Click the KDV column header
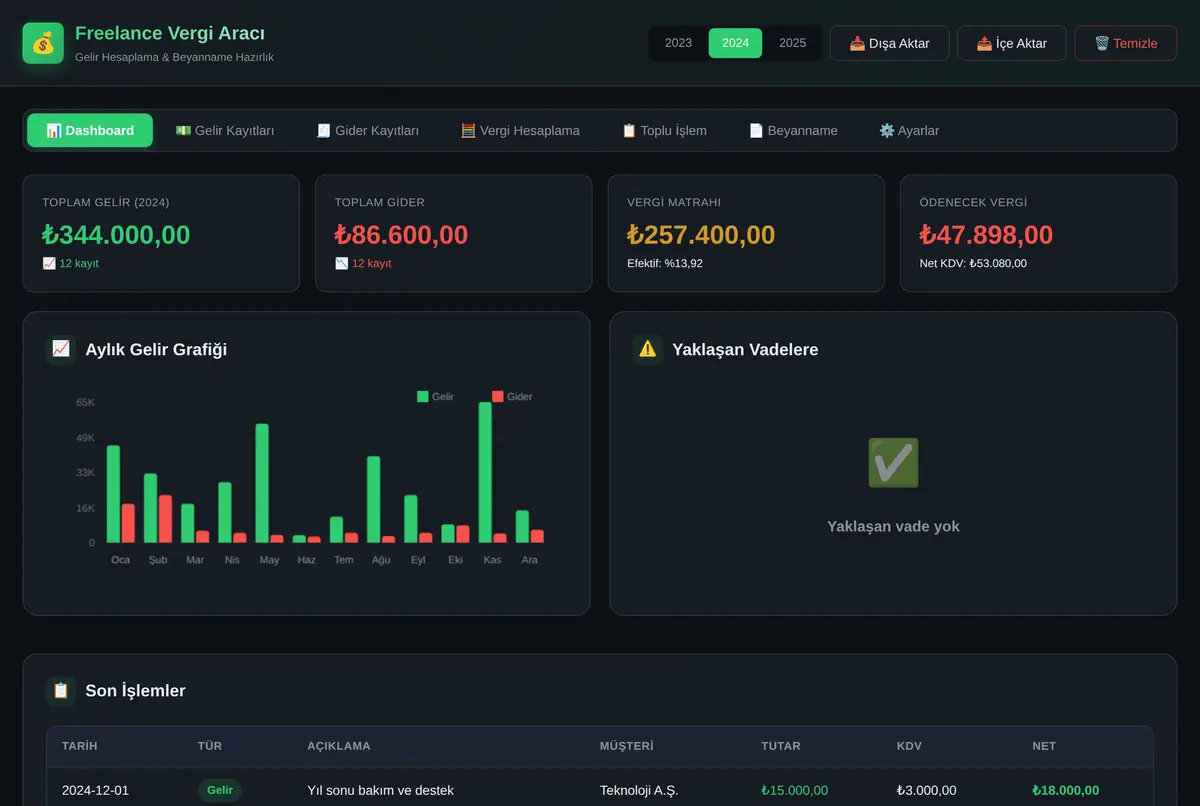Screen dimensions: 1200x806 coord(909,746)
